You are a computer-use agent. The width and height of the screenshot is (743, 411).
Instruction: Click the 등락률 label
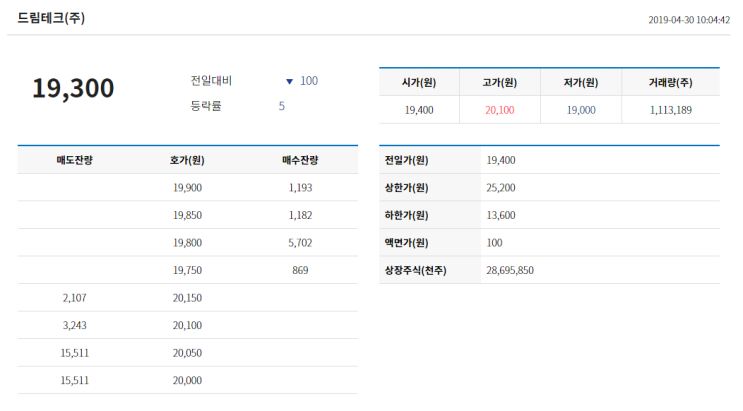point(206,106)
